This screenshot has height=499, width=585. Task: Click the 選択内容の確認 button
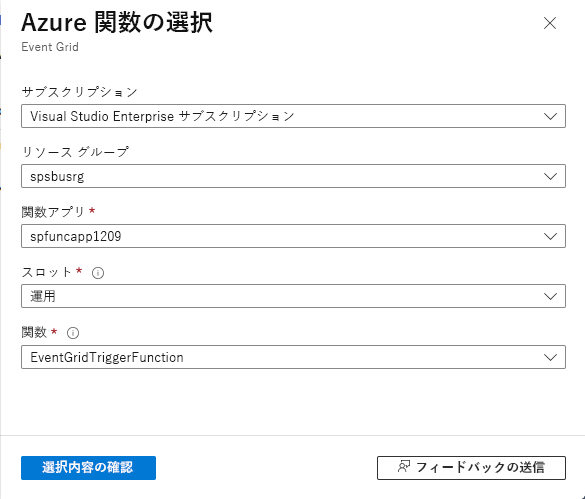click(x=88, y=468)
